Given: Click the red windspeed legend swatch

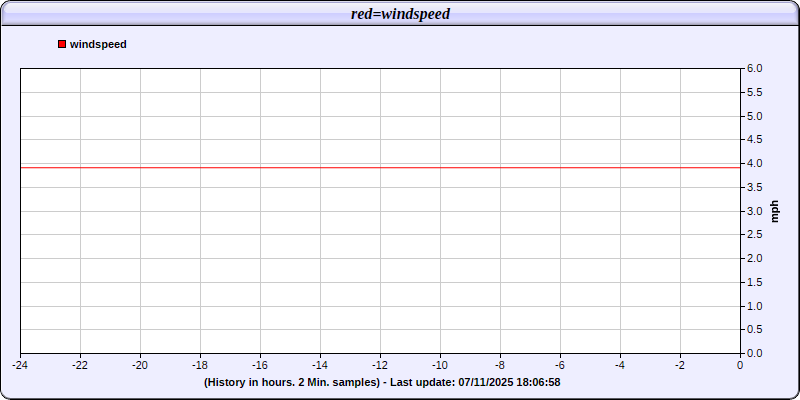Looking at the screenshot, I should [62, 44].
